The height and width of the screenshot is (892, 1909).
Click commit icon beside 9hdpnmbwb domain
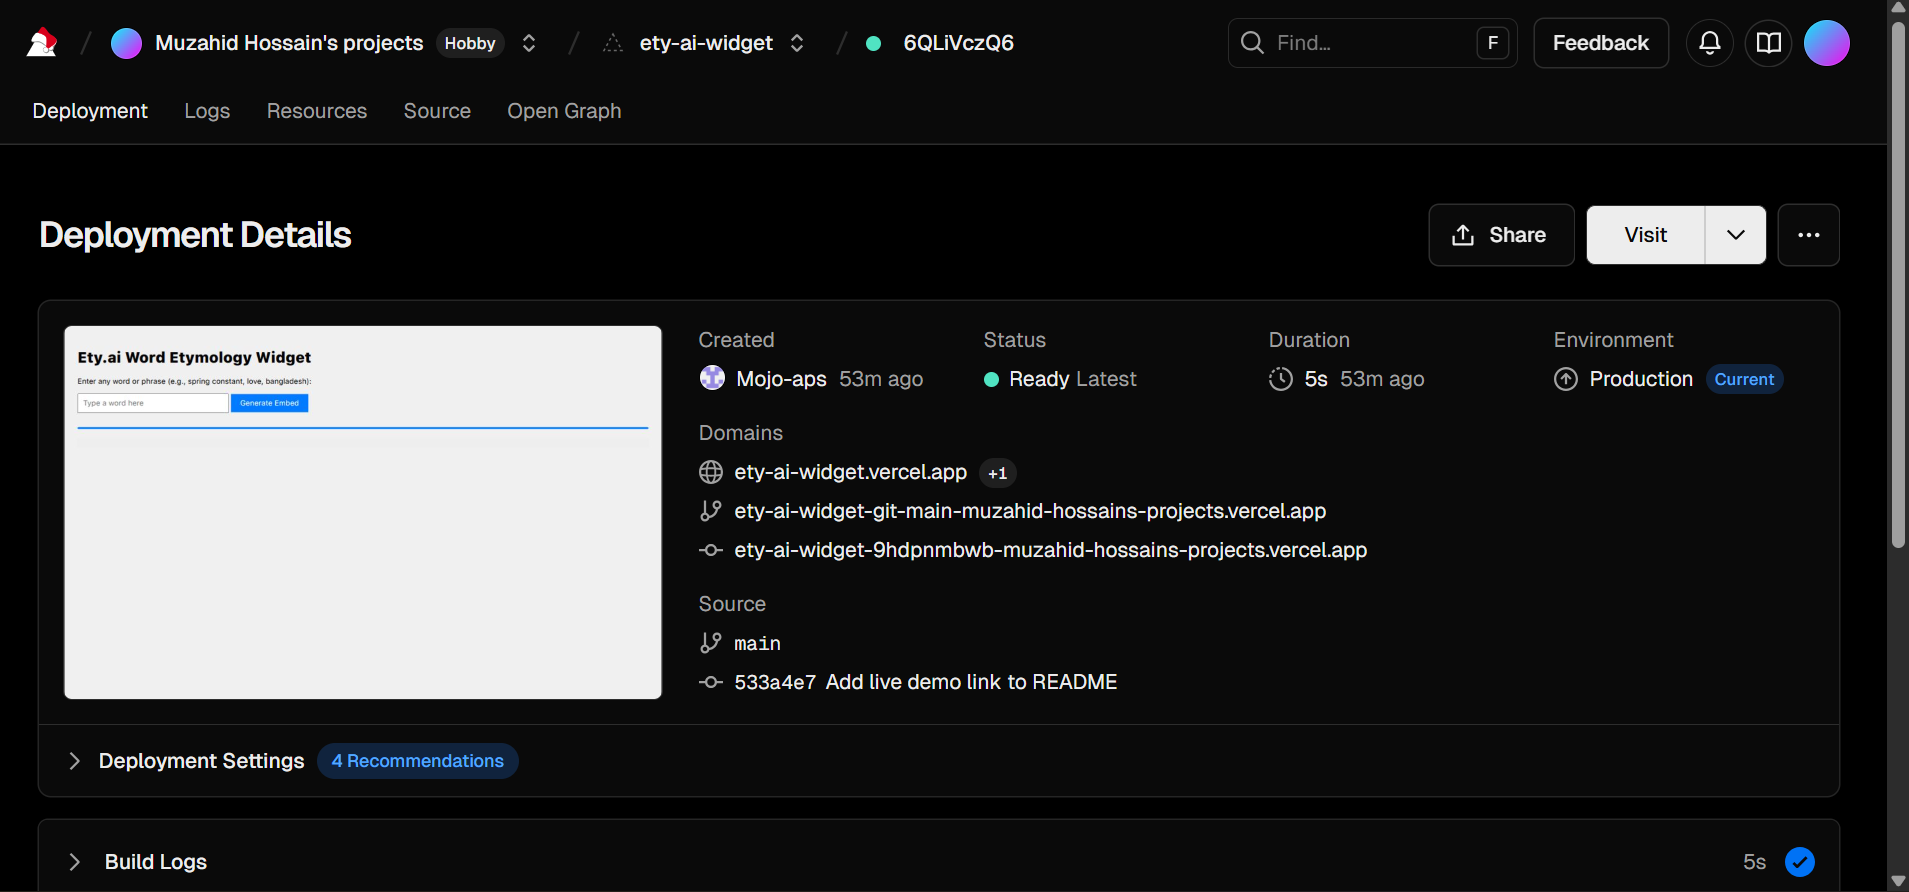pyautogui.click(x=711, y=550)
